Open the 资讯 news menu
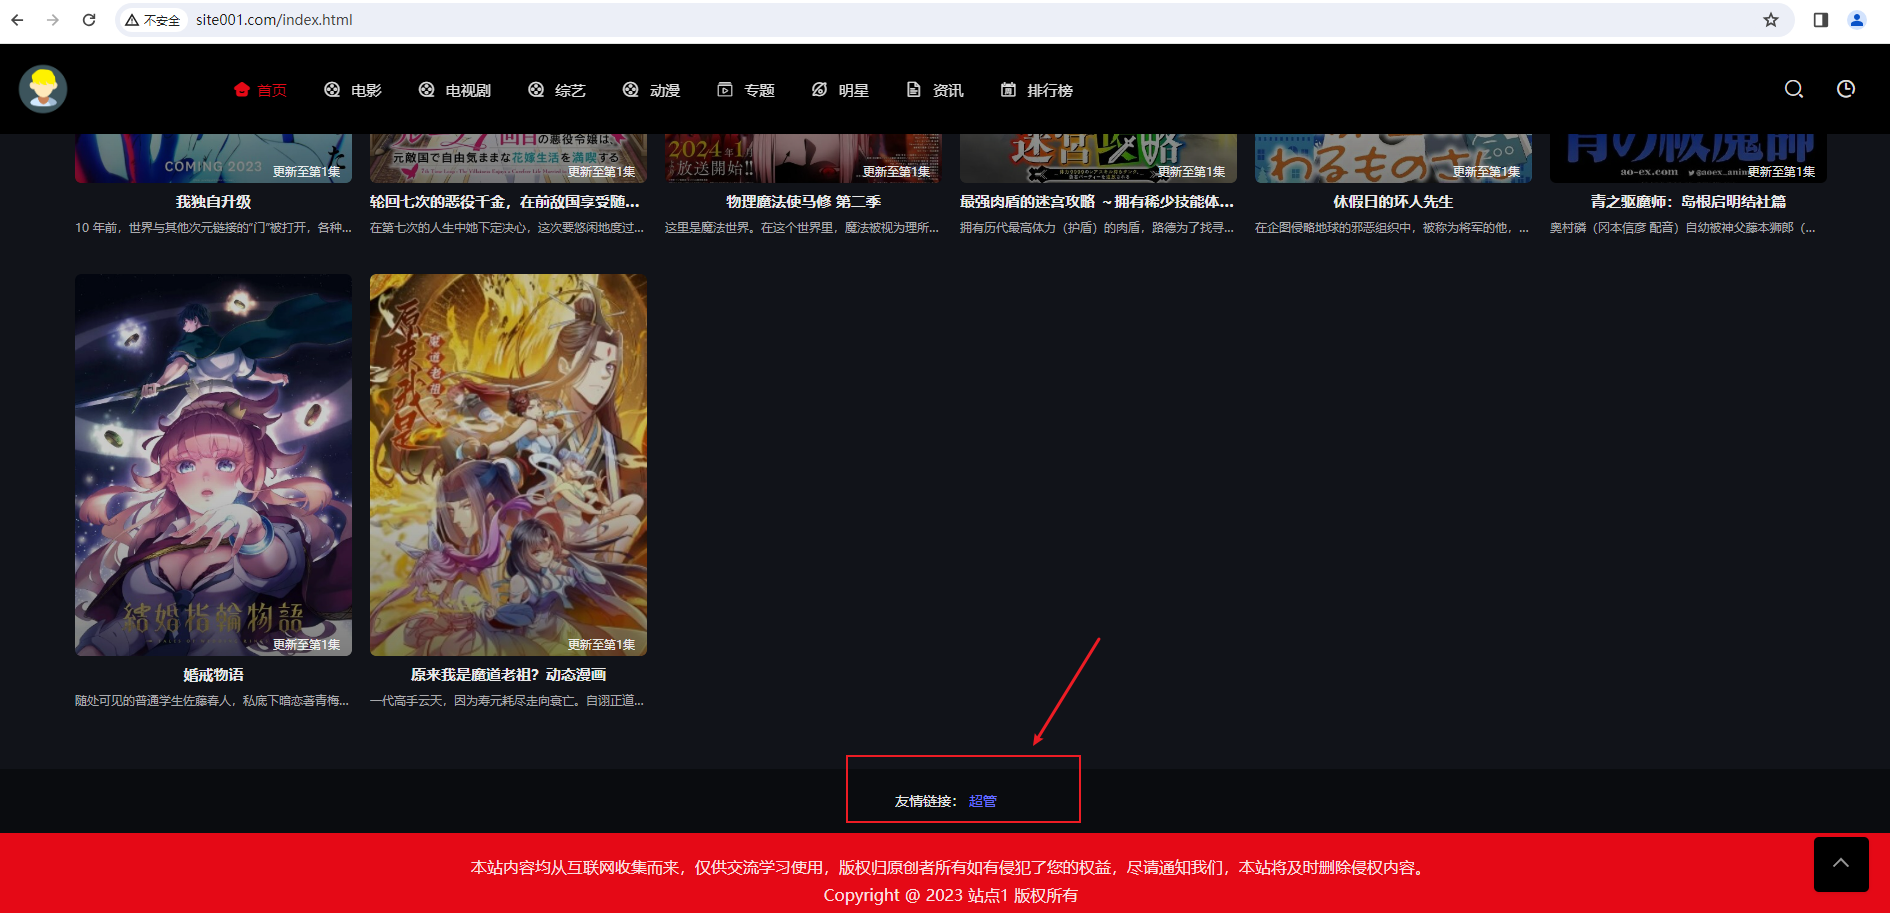 pos(934,90)
